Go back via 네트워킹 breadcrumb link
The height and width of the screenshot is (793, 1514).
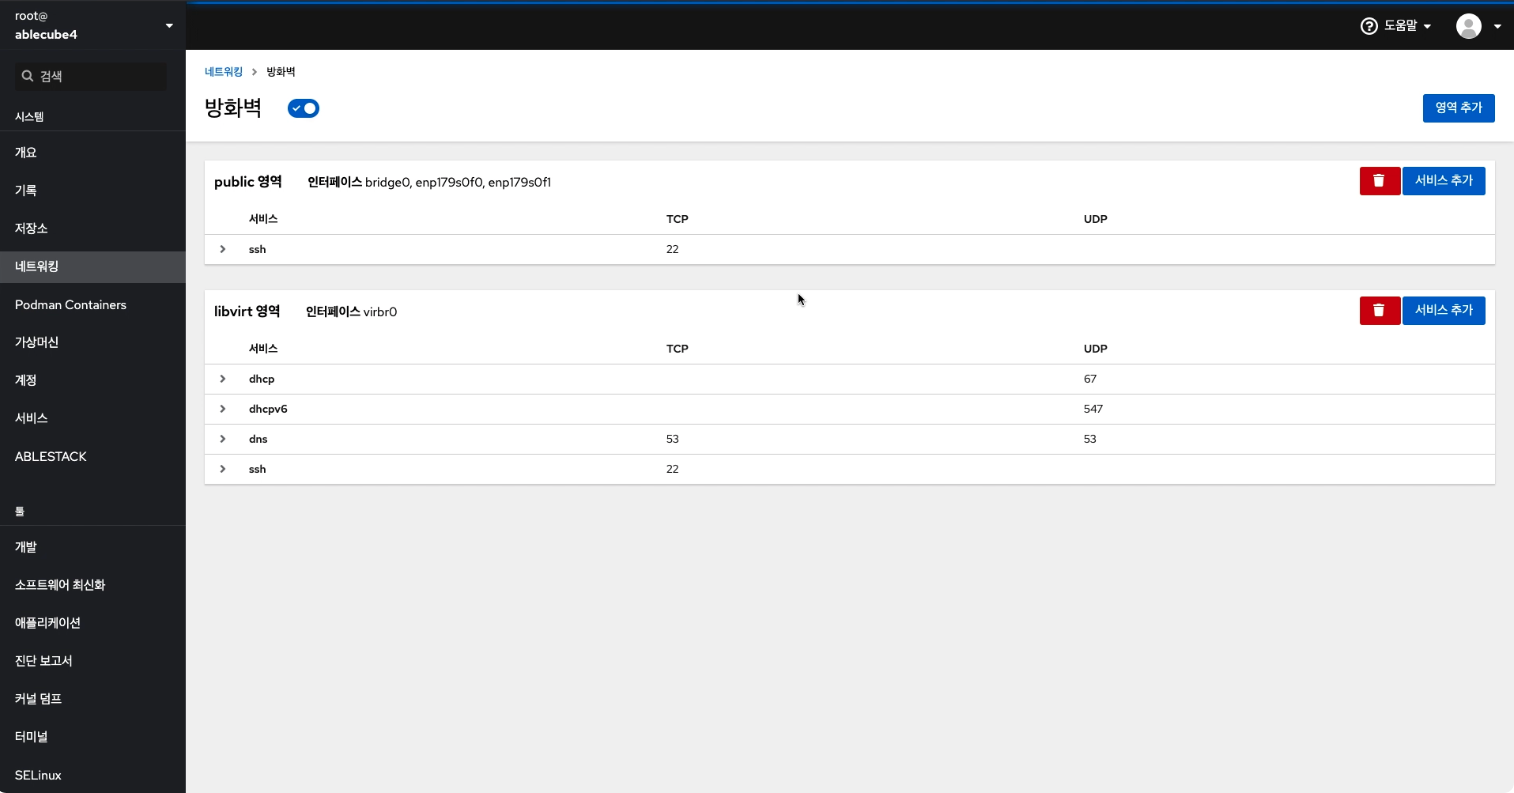coord(224,72)
